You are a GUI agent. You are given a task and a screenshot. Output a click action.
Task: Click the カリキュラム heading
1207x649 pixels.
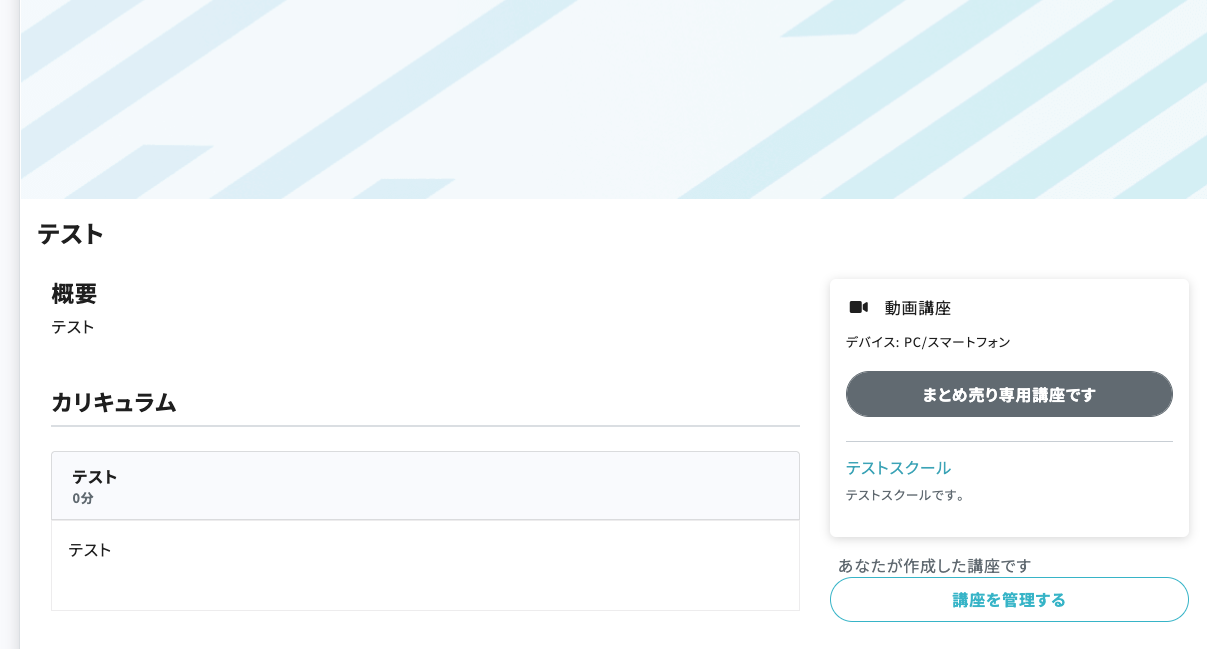(x=114, y=402)
